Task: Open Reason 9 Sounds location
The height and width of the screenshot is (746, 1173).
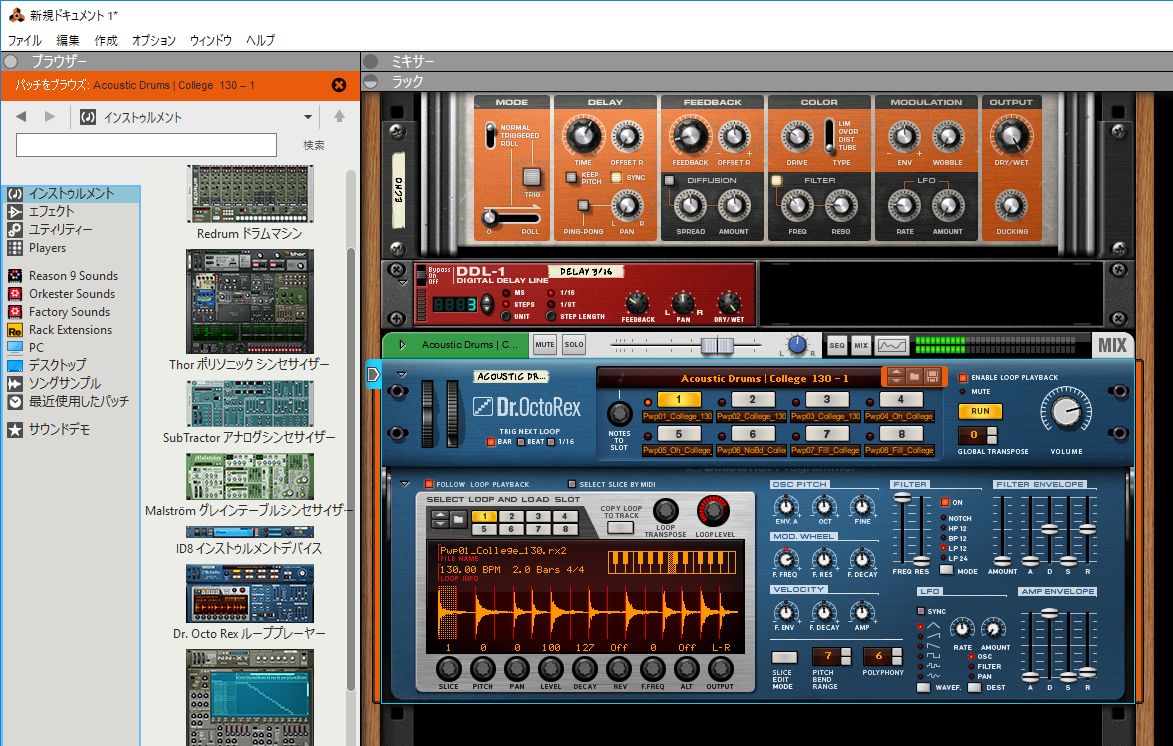Action: click(x=73, y=275)
